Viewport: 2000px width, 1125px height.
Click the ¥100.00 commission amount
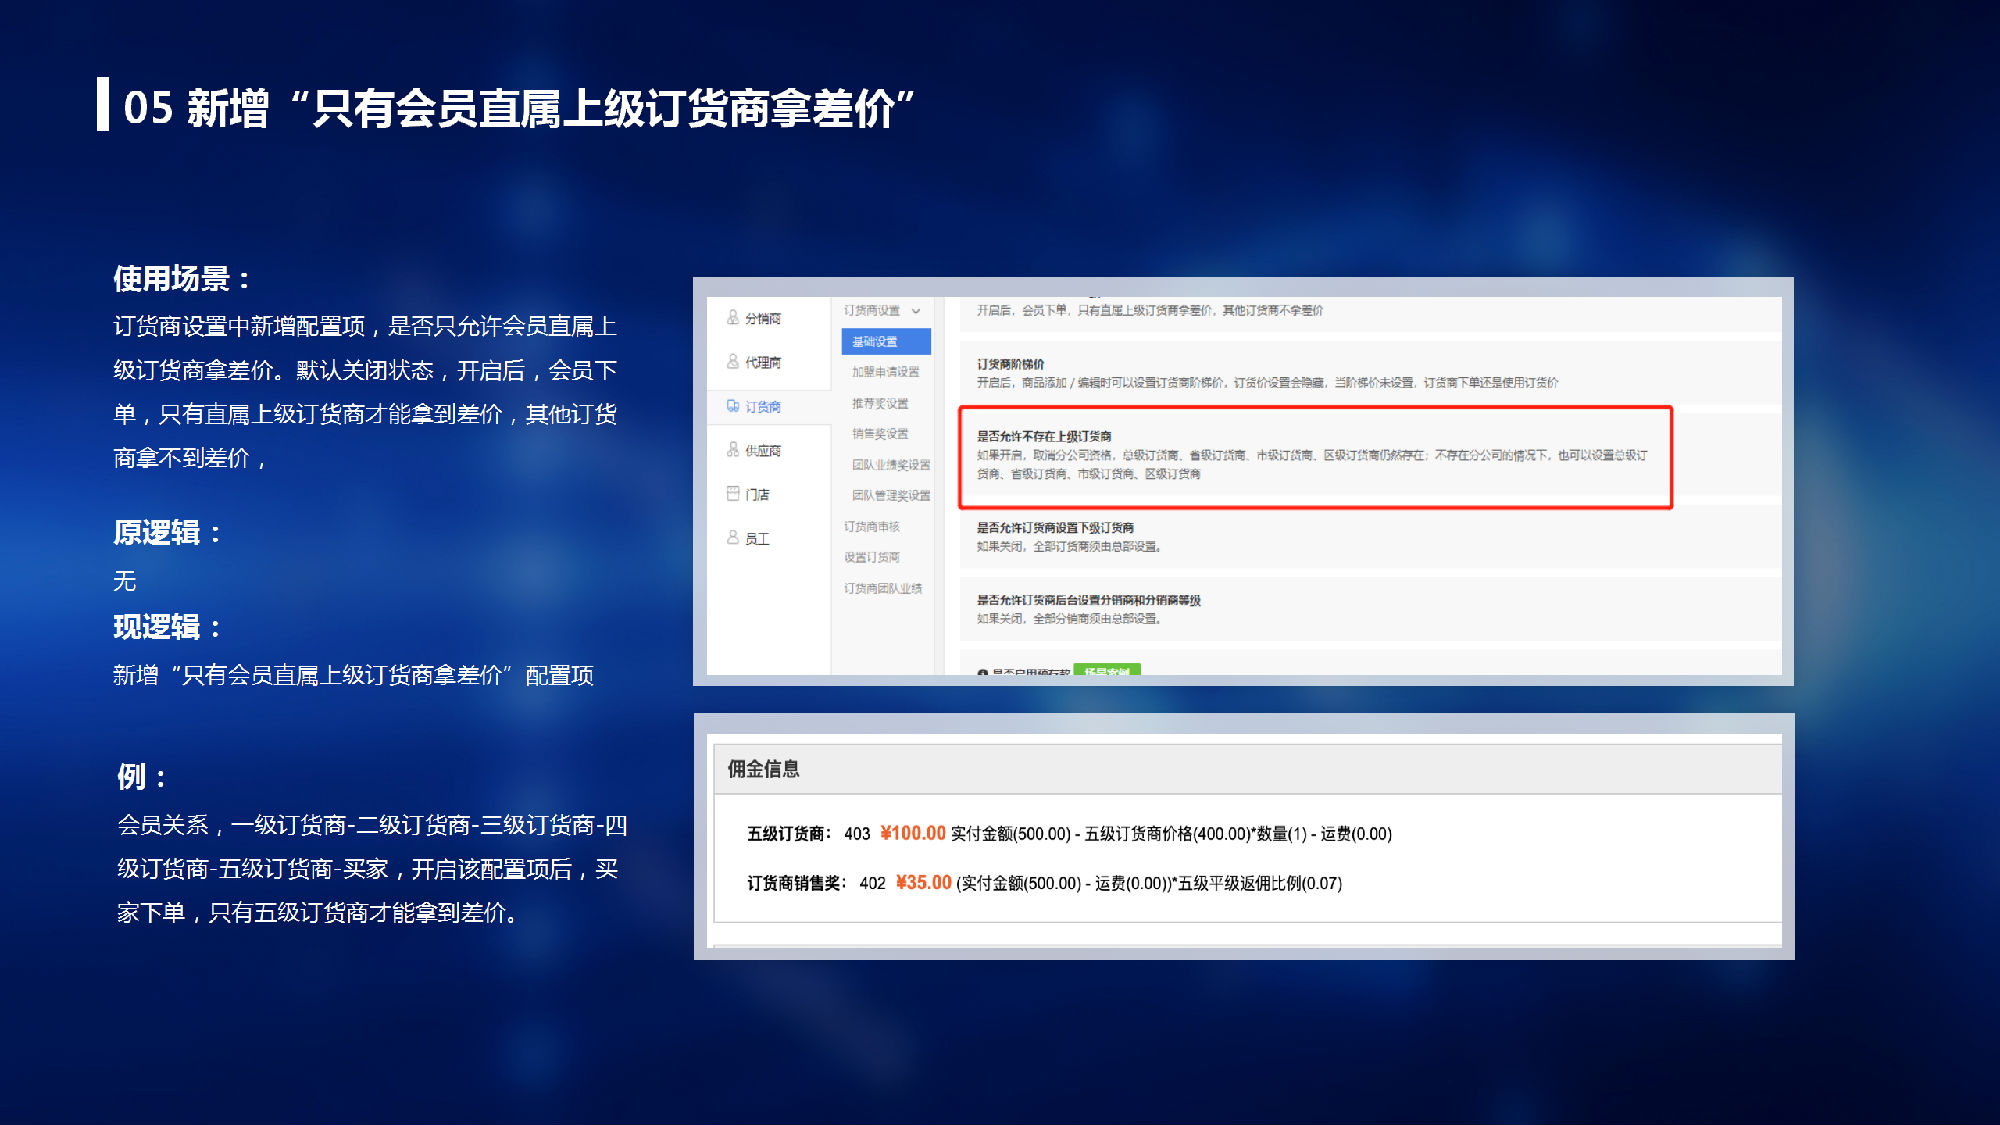(x=913, y=833)
